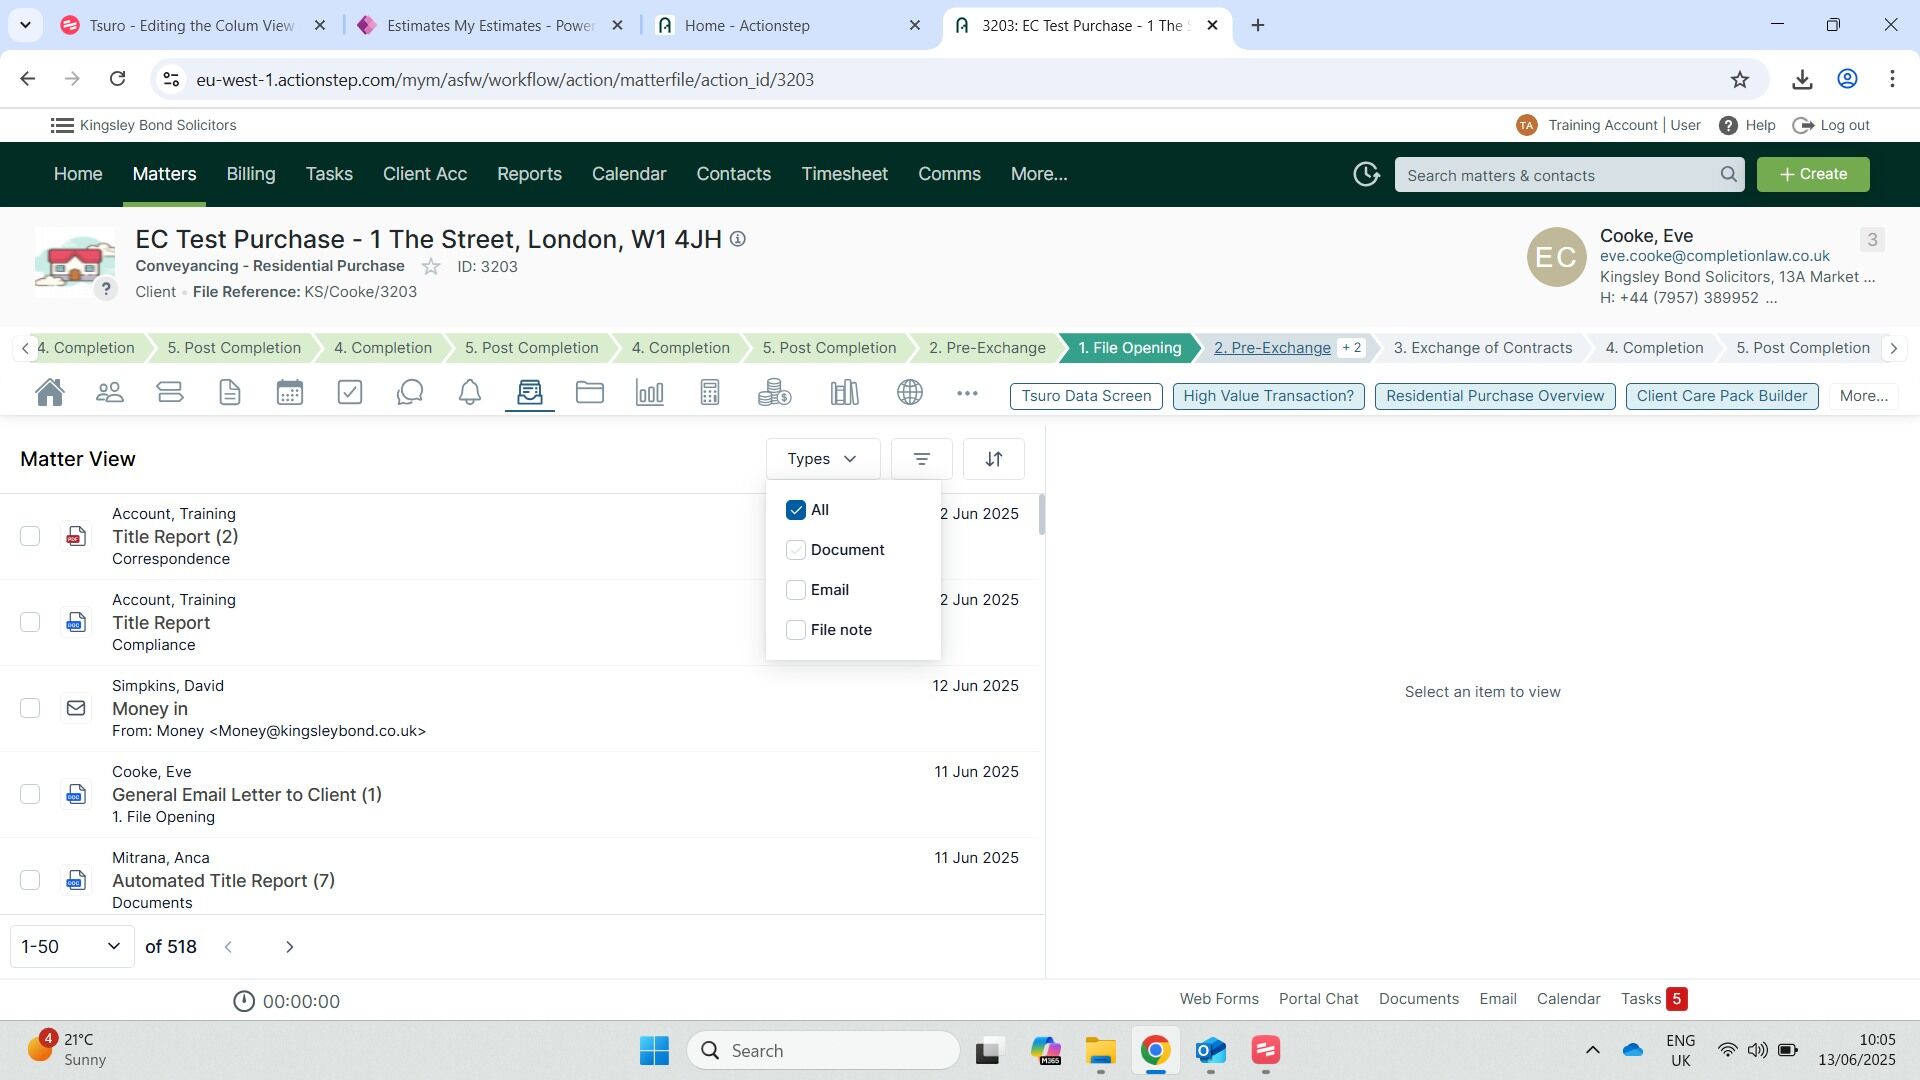1920x1080 pixels.
Task: Click the calendar icon in matter toolbar
Action: 290,393
